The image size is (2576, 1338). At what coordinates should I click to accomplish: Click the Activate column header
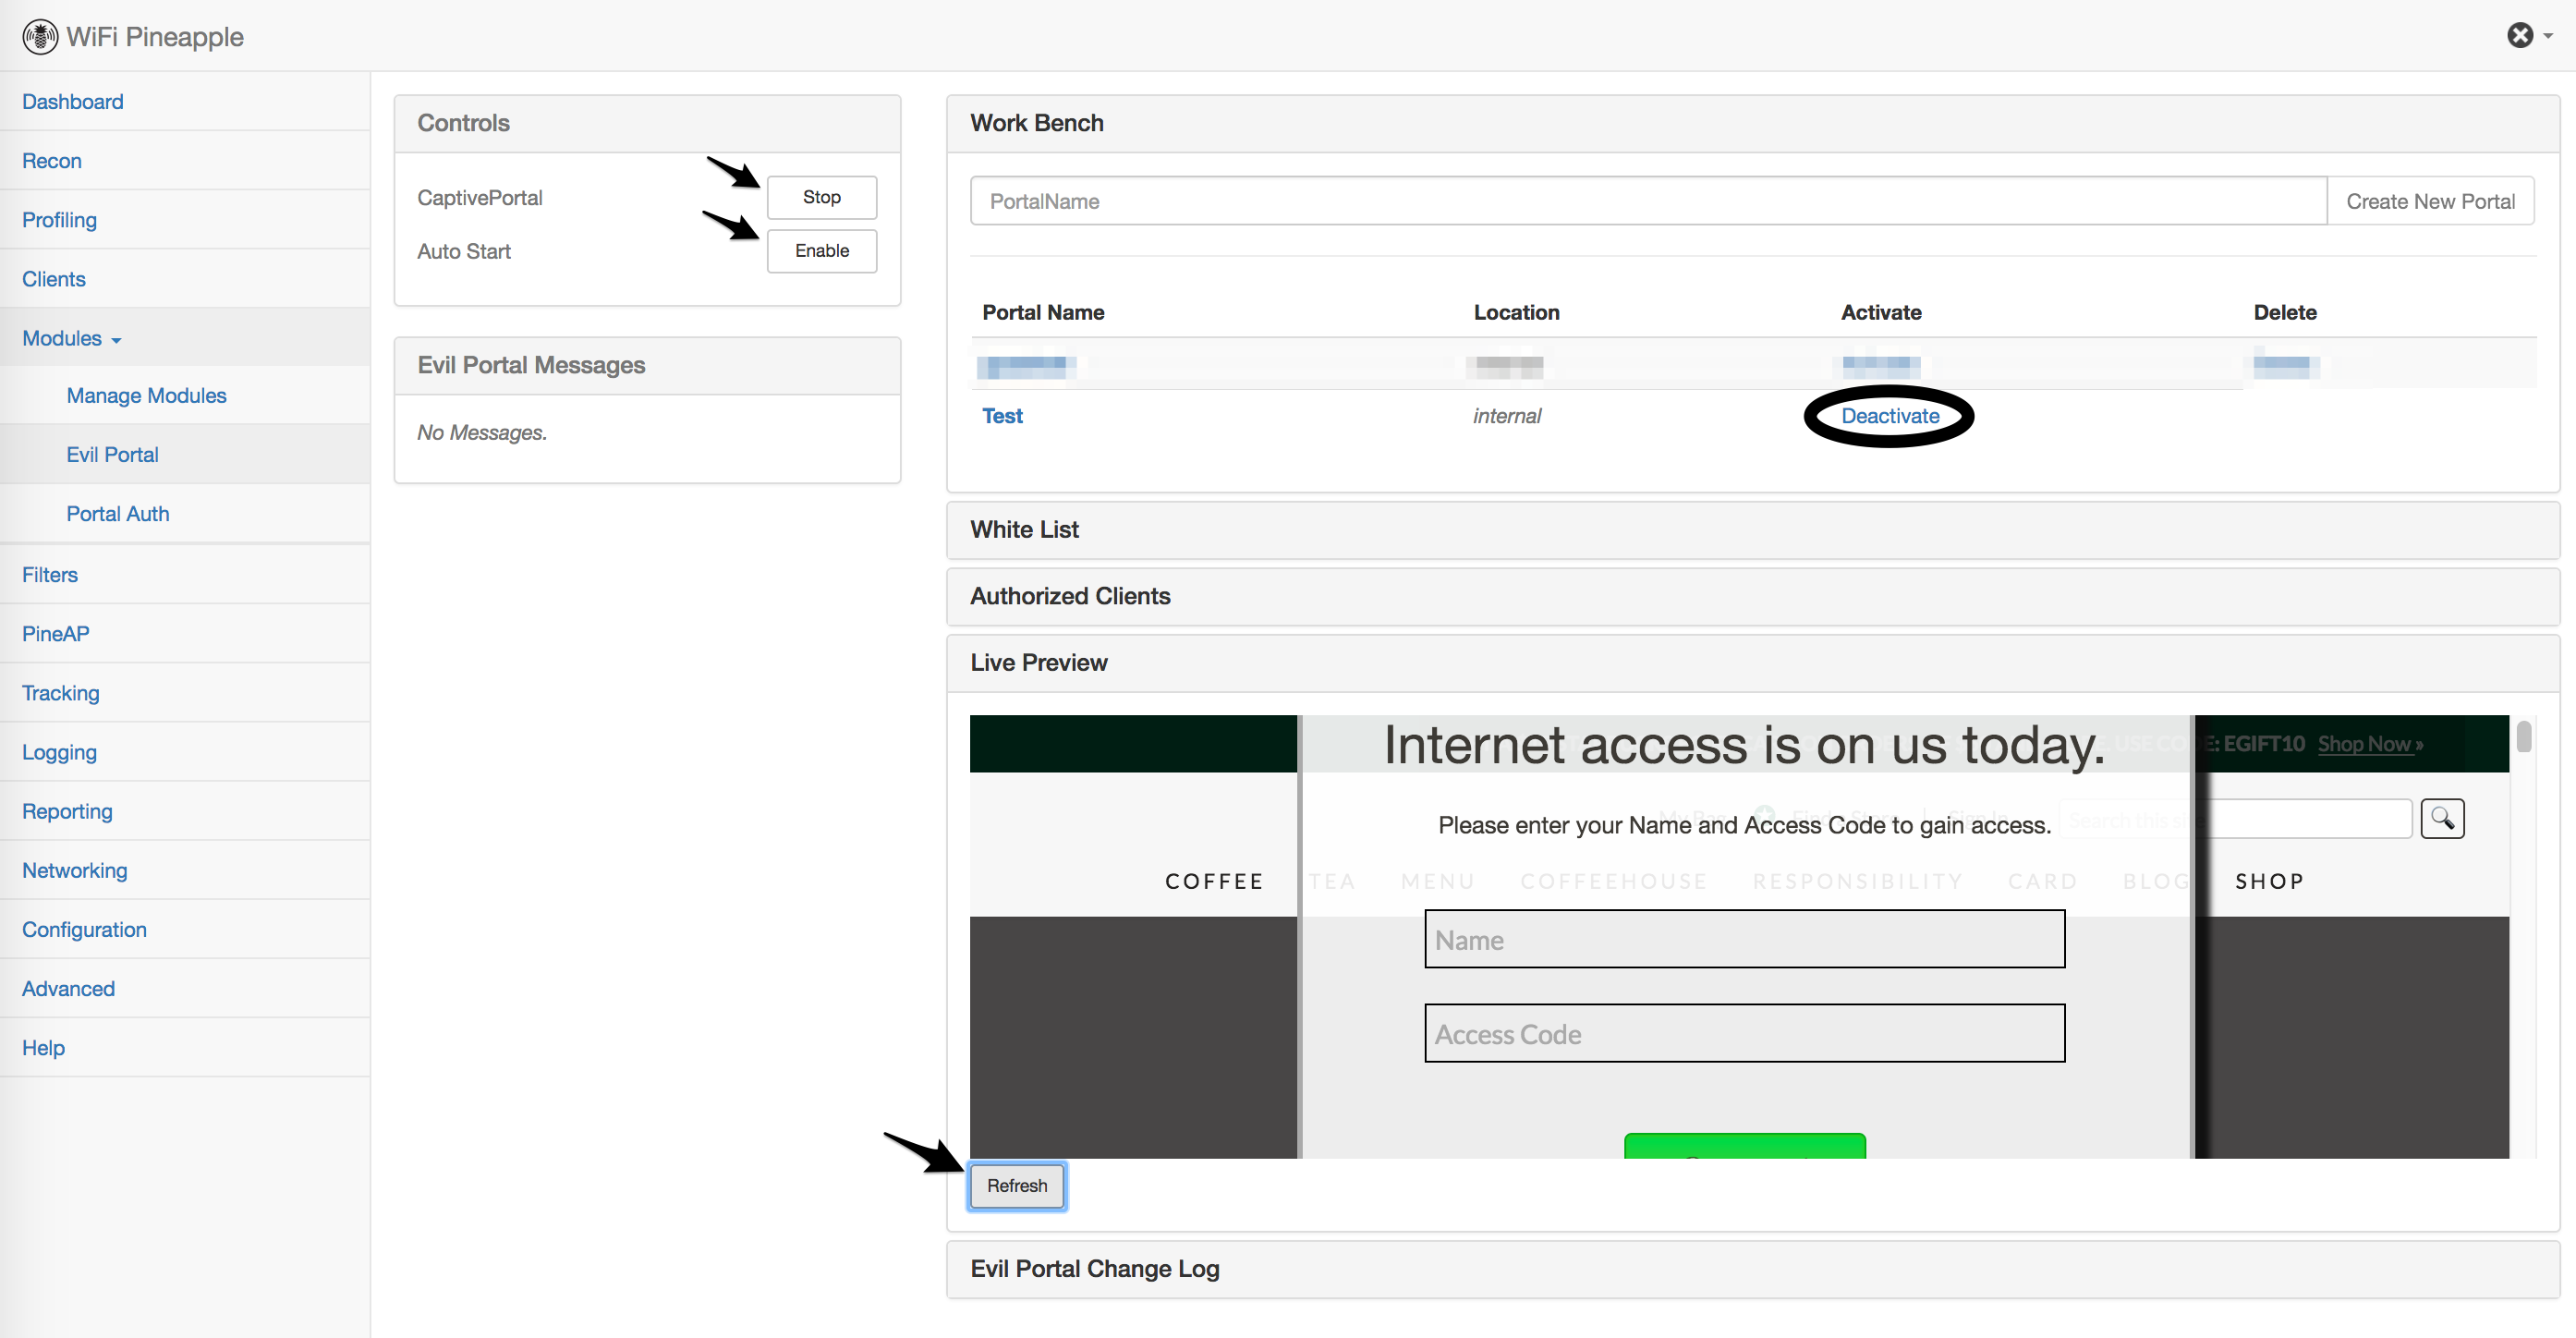(x=1881, y=312)
